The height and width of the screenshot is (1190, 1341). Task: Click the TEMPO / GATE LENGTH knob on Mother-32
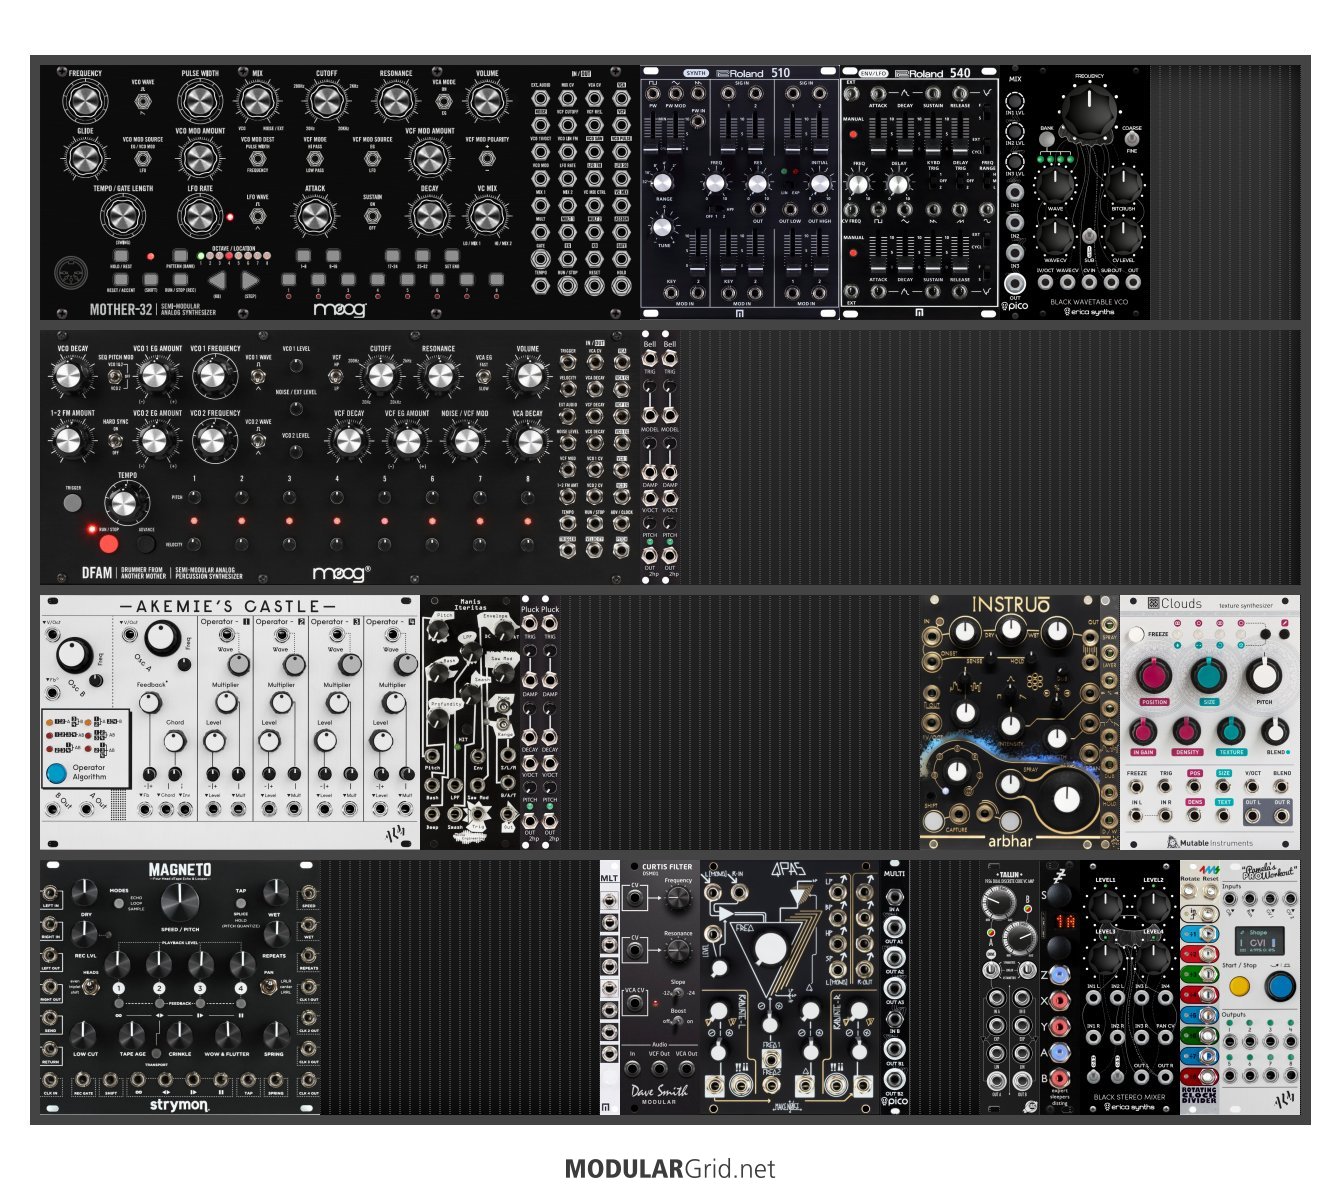click(121, 216)
